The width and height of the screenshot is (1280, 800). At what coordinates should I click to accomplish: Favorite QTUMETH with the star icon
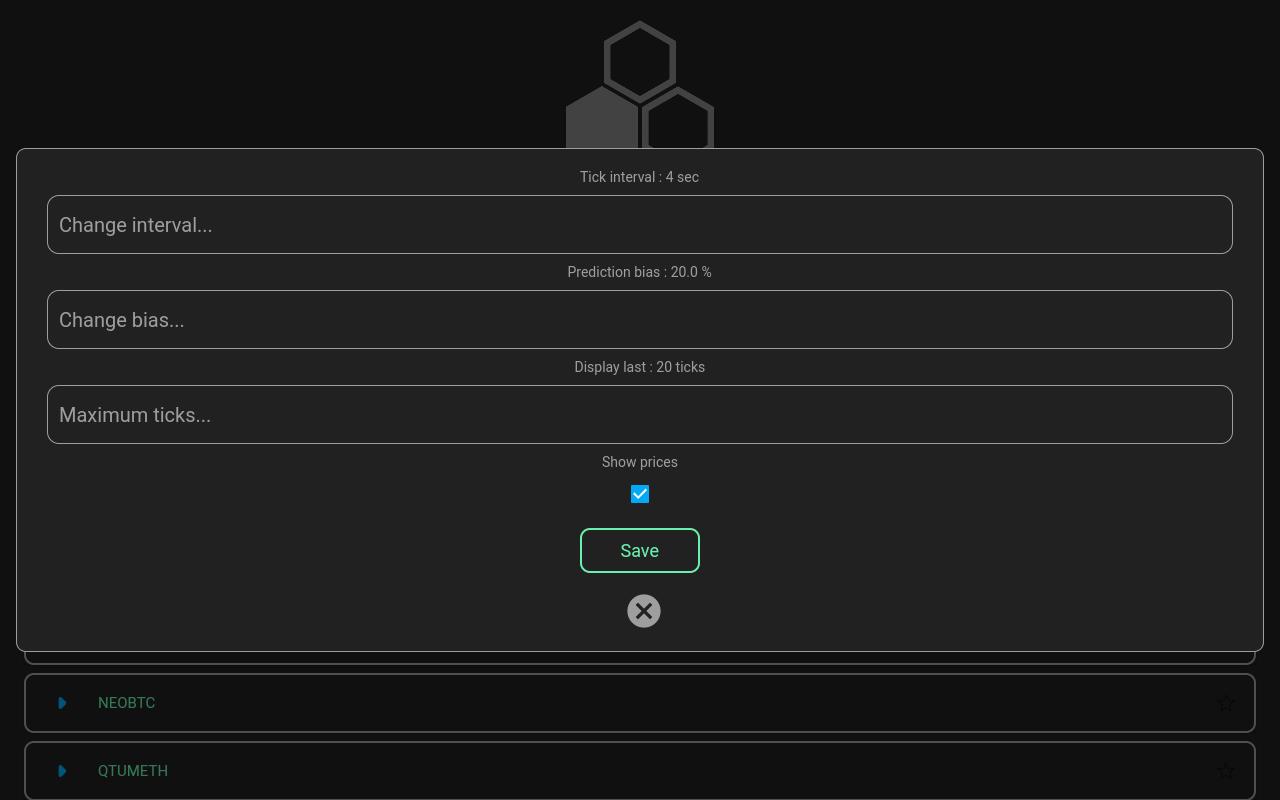[x=1226, y=771]
